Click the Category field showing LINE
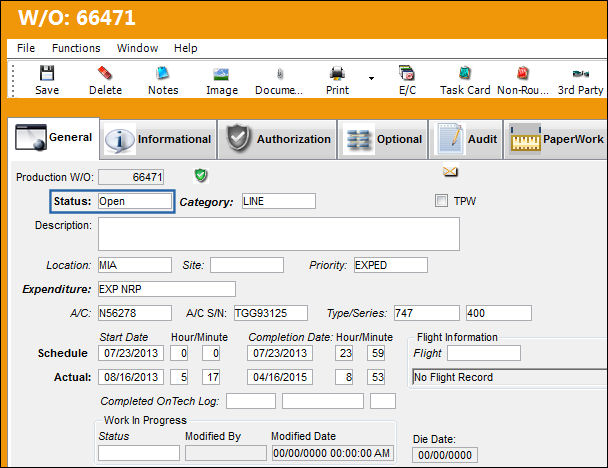 click(x=279, y=201)
